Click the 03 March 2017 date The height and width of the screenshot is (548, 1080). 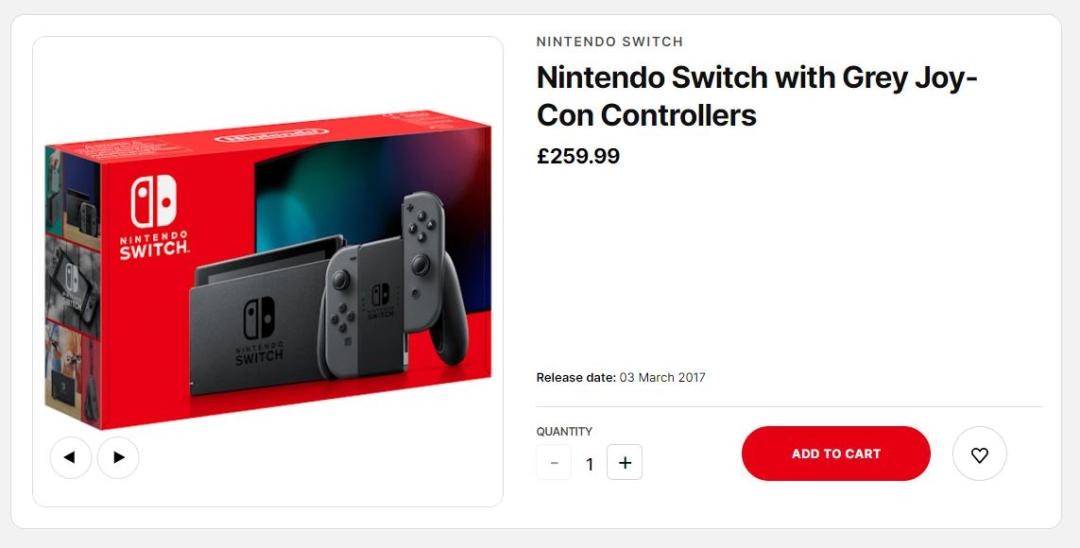pos(662,378)
